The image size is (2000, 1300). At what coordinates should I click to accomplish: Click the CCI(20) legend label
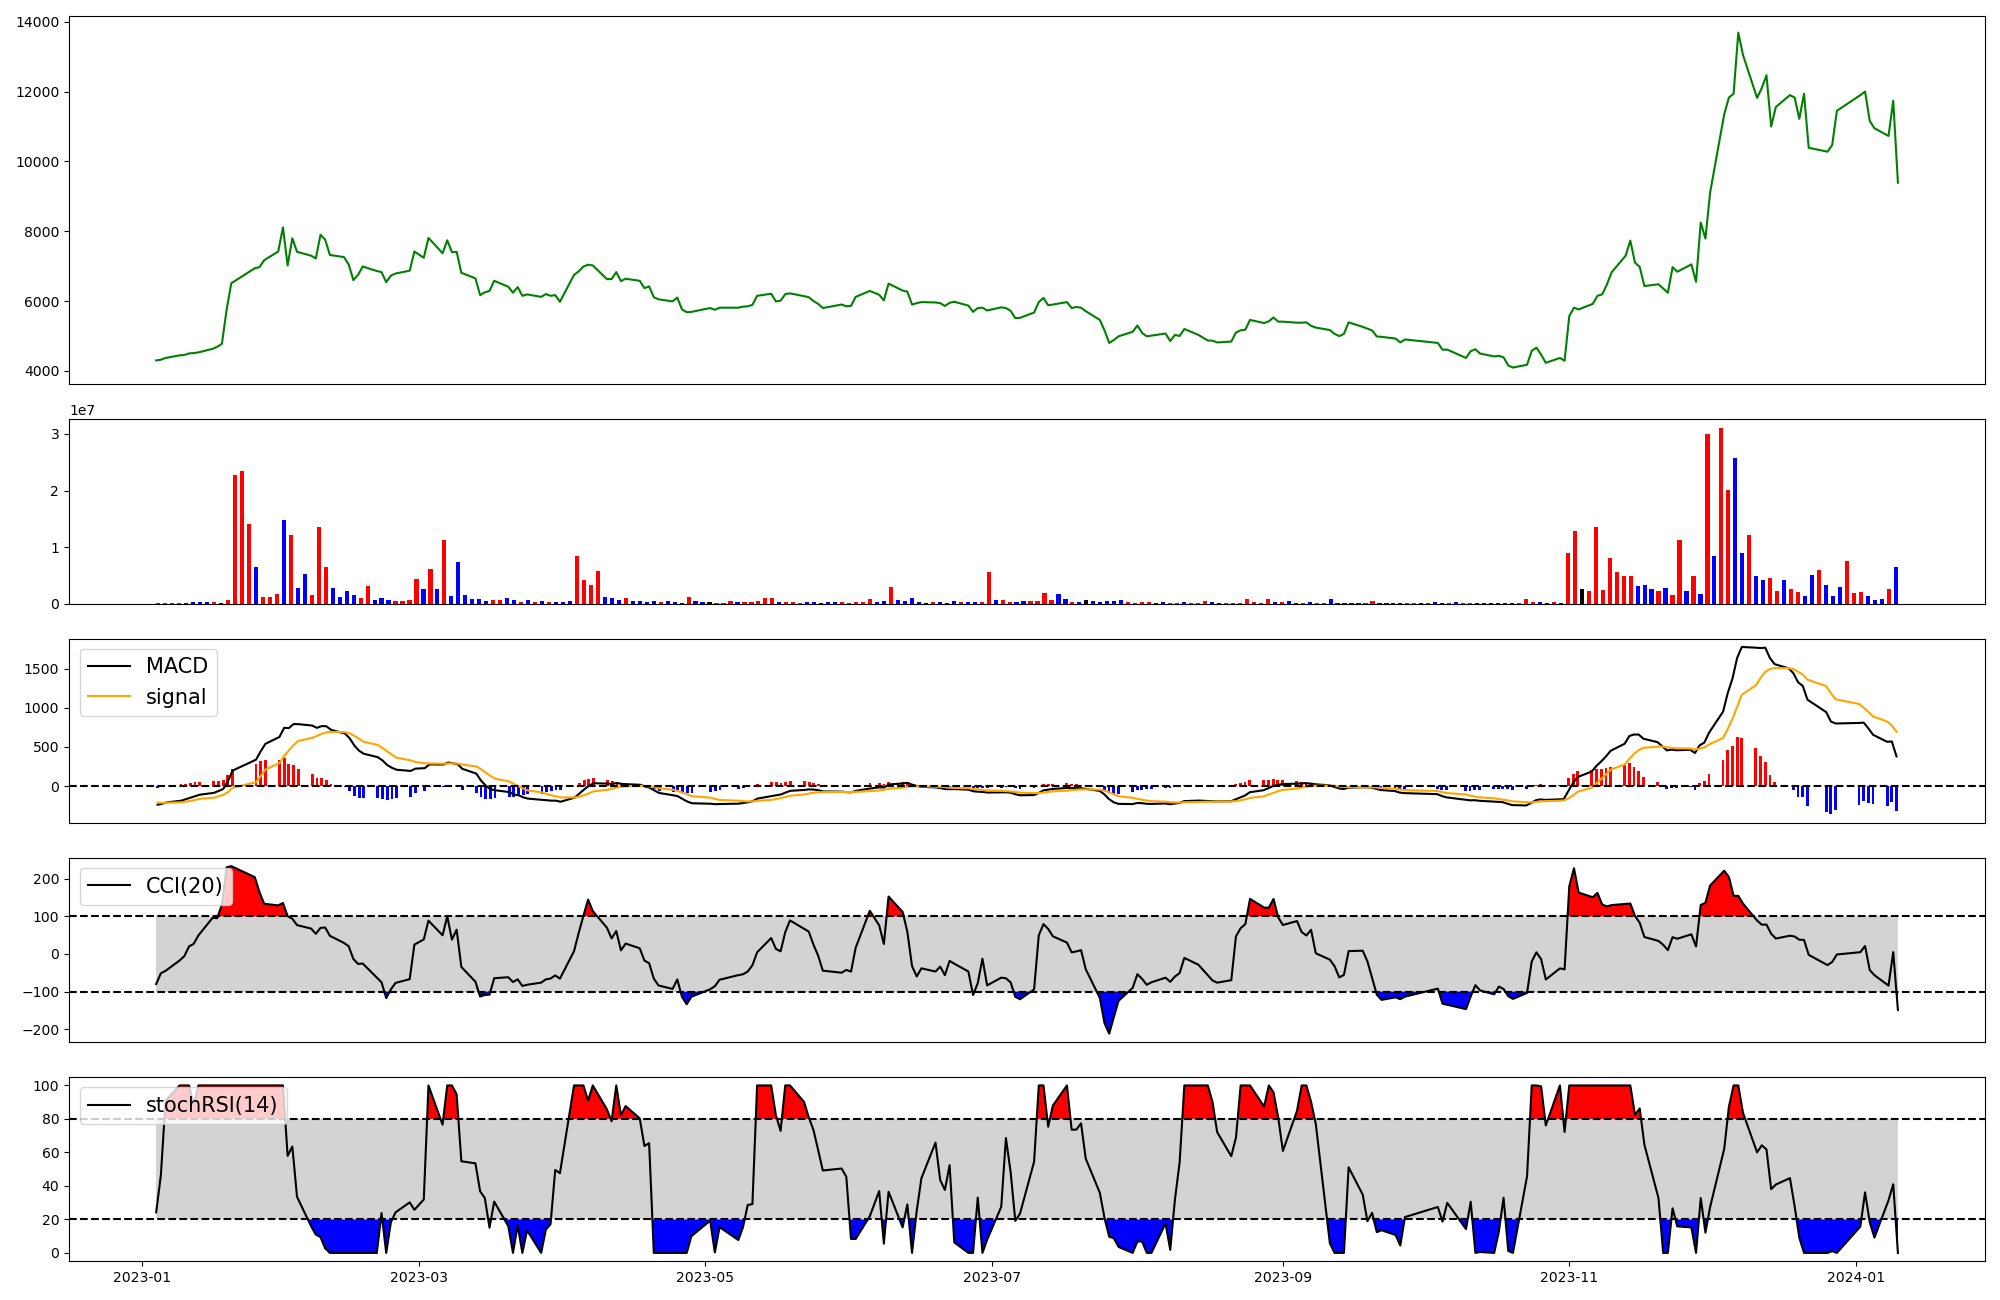click(x=184, y=886)
